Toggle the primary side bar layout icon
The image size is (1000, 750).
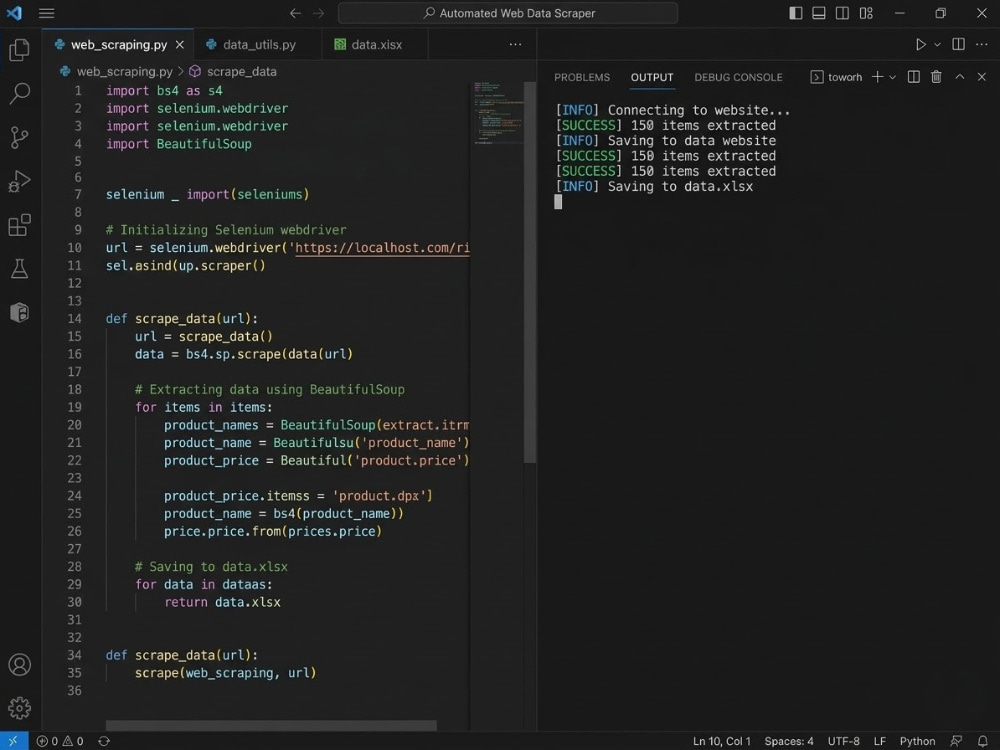click(795, 13)
